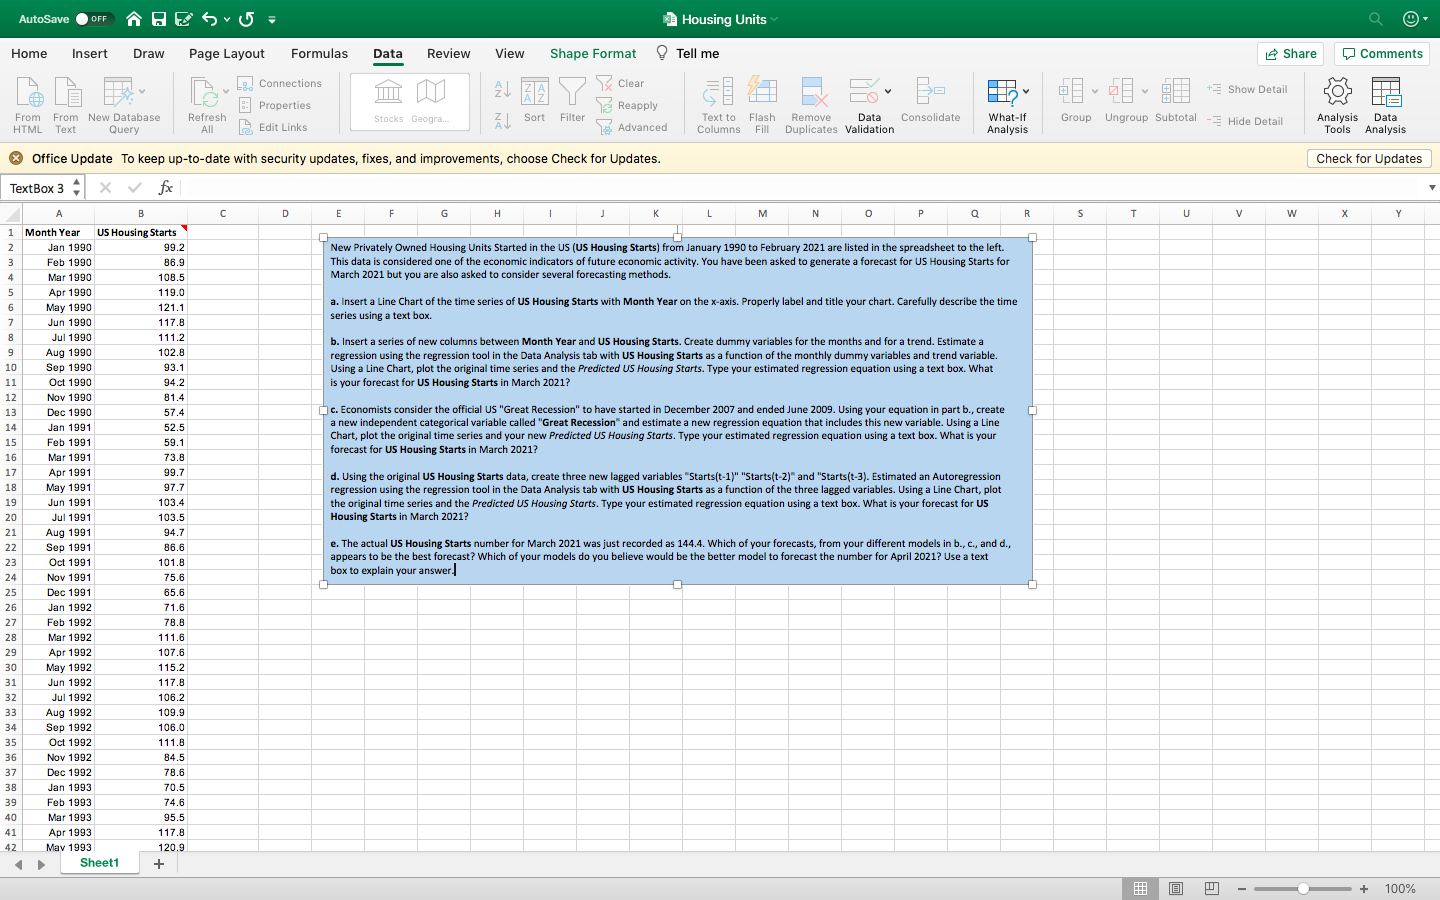Open the Undo history dropdown
Screen dimensions: 1440x900
[227, 19]
